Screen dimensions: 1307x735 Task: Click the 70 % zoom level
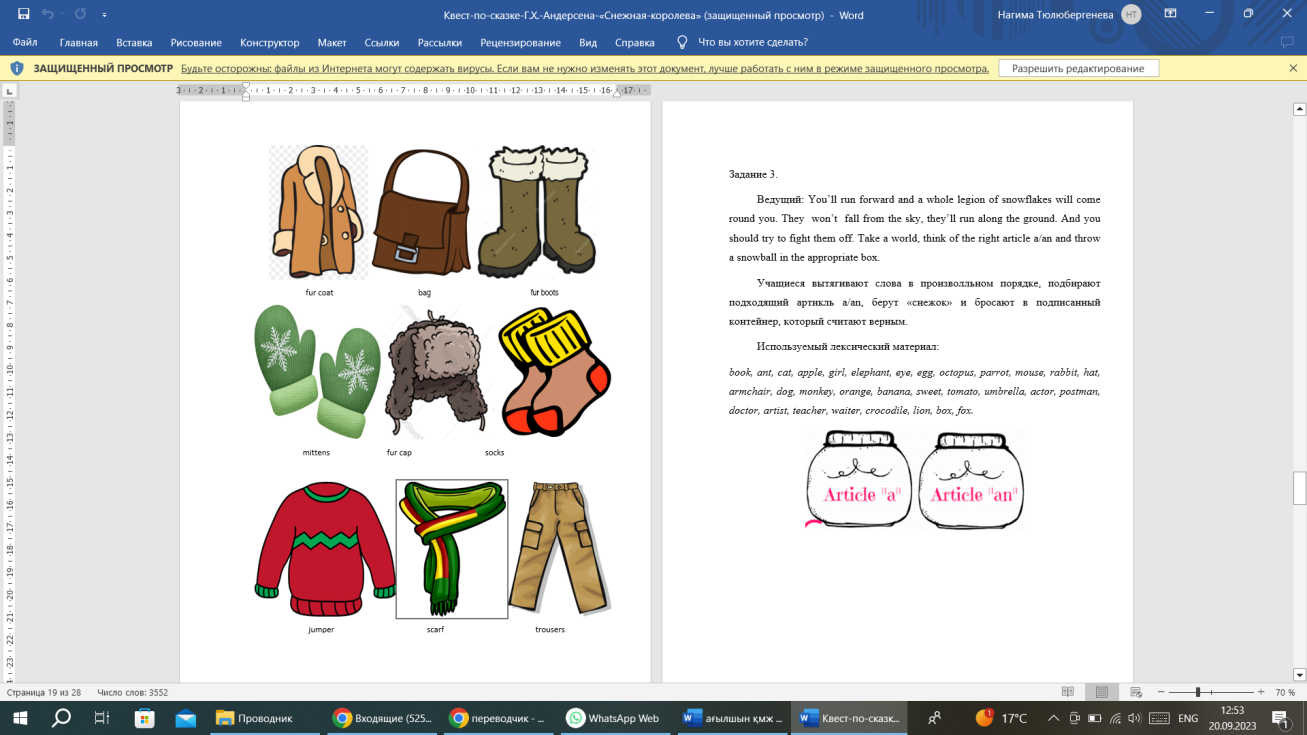[x=1286, y=692]
